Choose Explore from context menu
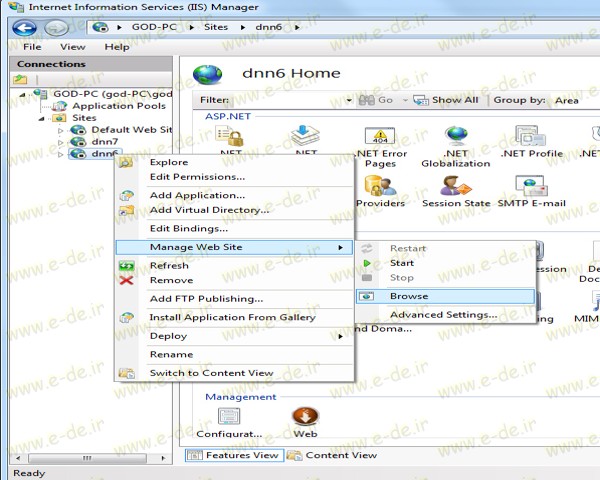The width and height of the screenshot is (600, 480). point(234,162)
